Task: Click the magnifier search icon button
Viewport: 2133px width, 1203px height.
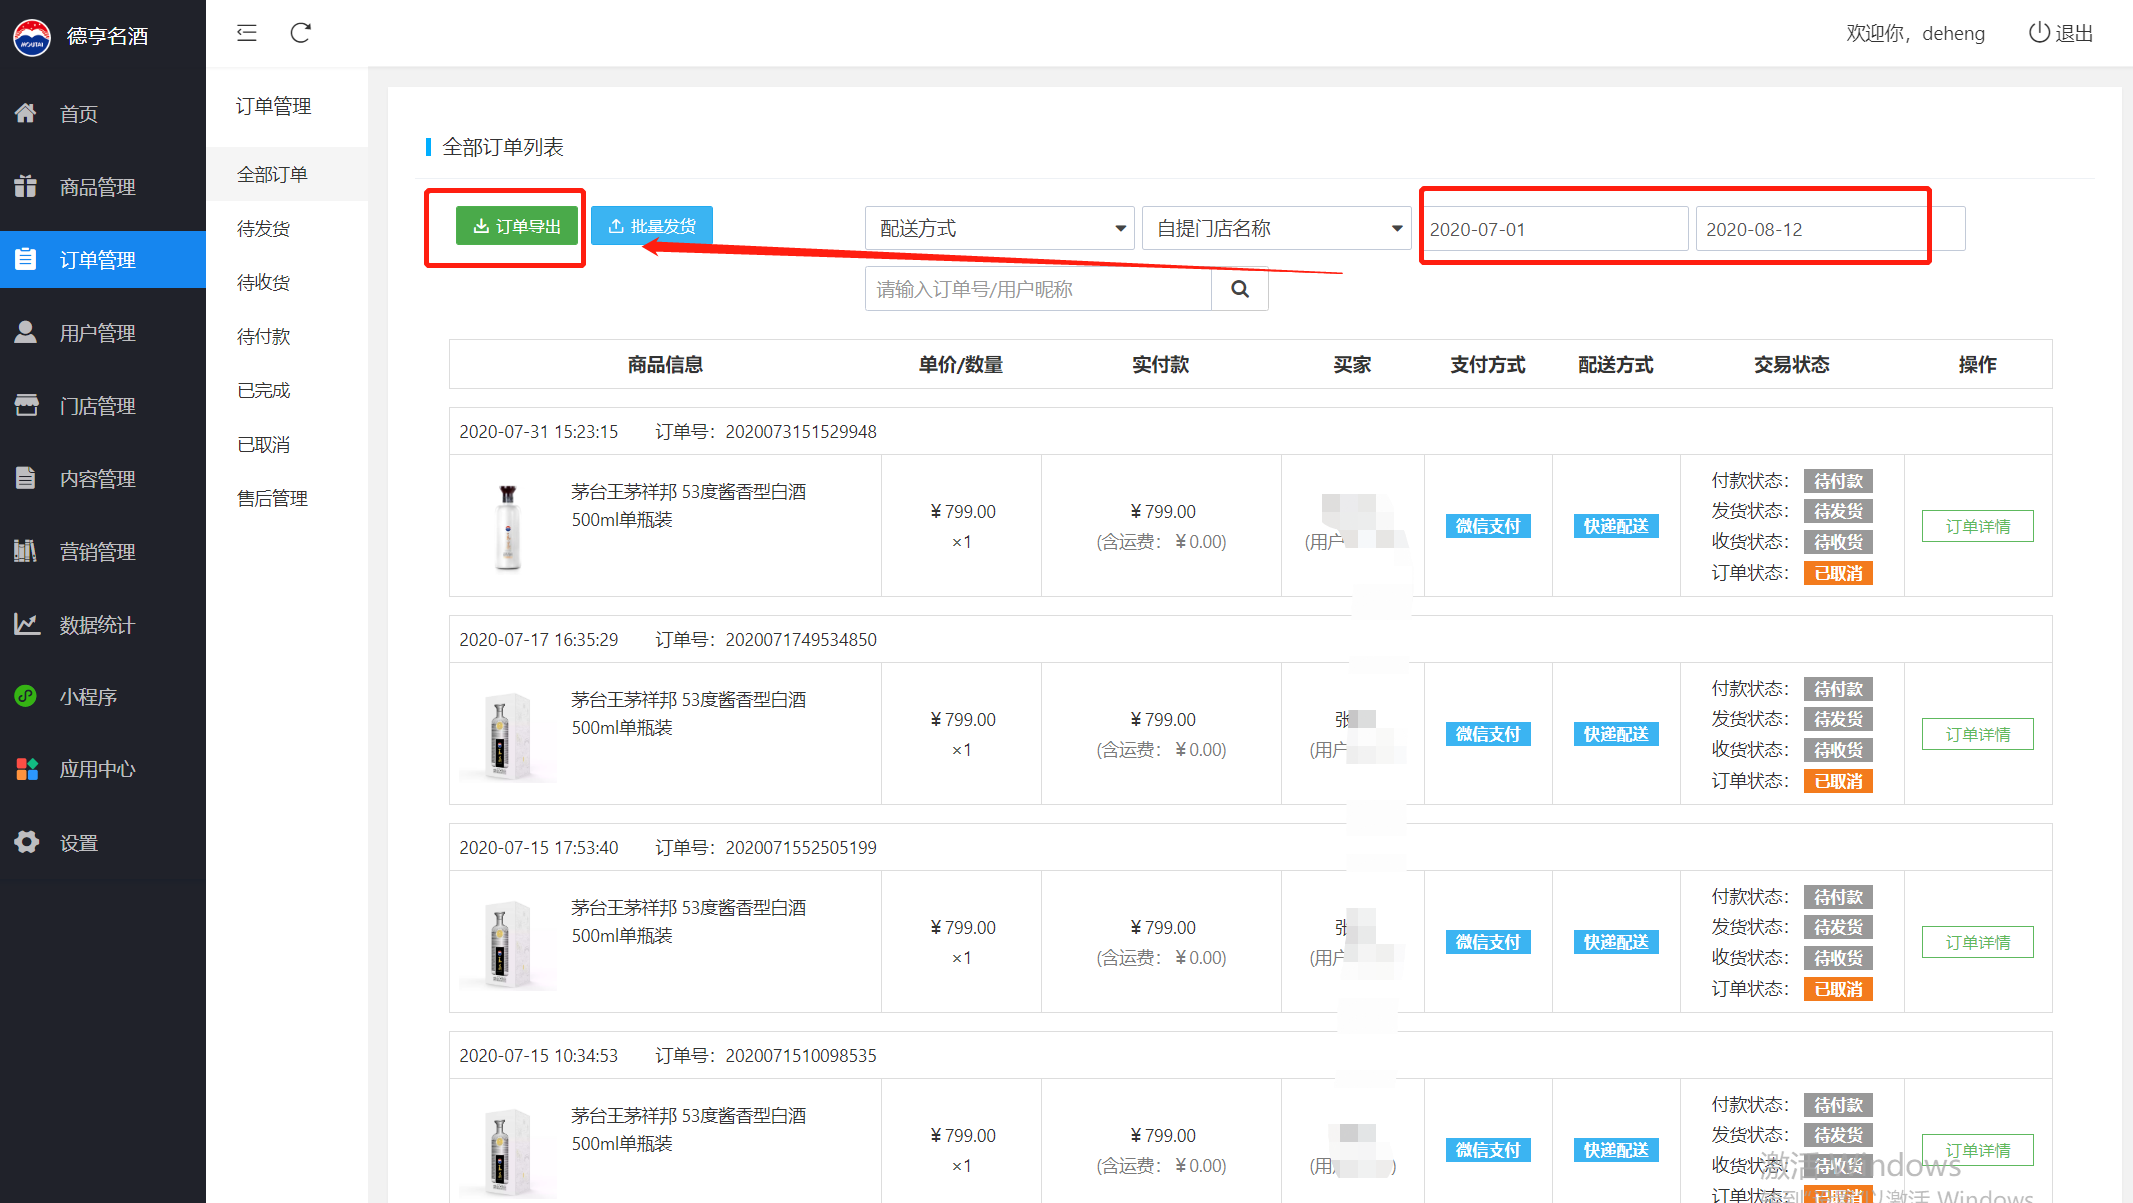Action: [x=1240, y=289]
